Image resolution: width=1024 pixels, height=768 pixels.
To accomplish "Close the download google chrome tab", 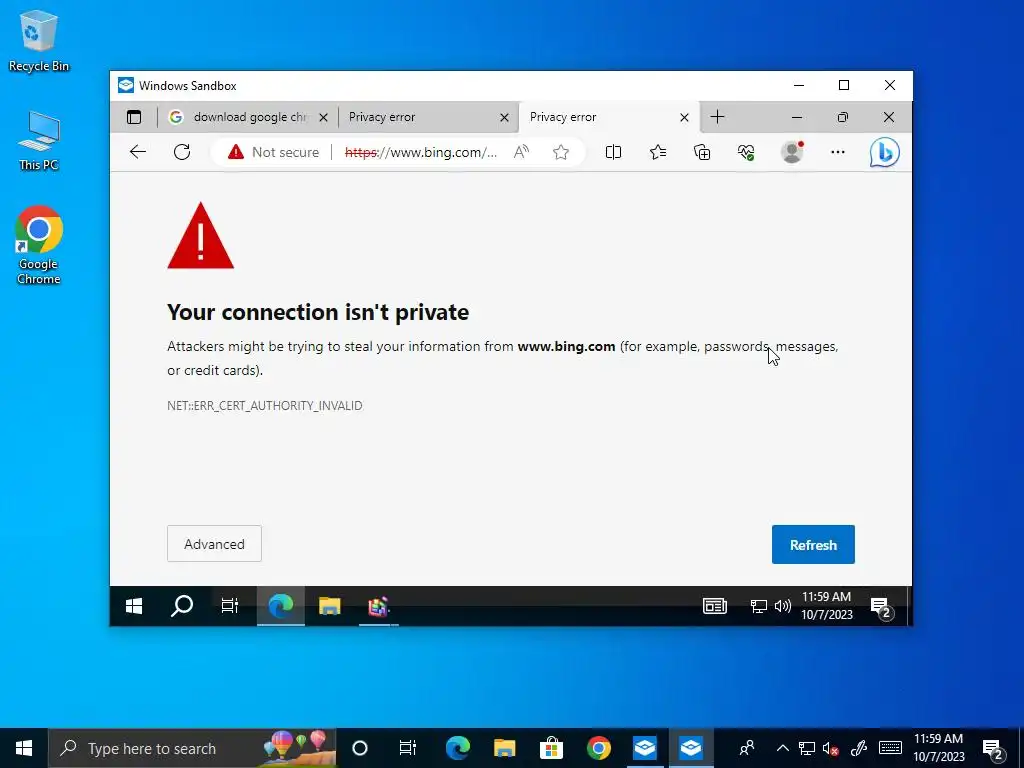I will click(x=323, y=118).
